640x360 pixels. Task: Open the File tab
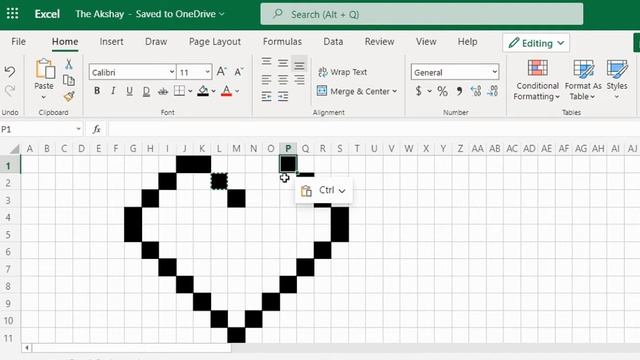18,42
